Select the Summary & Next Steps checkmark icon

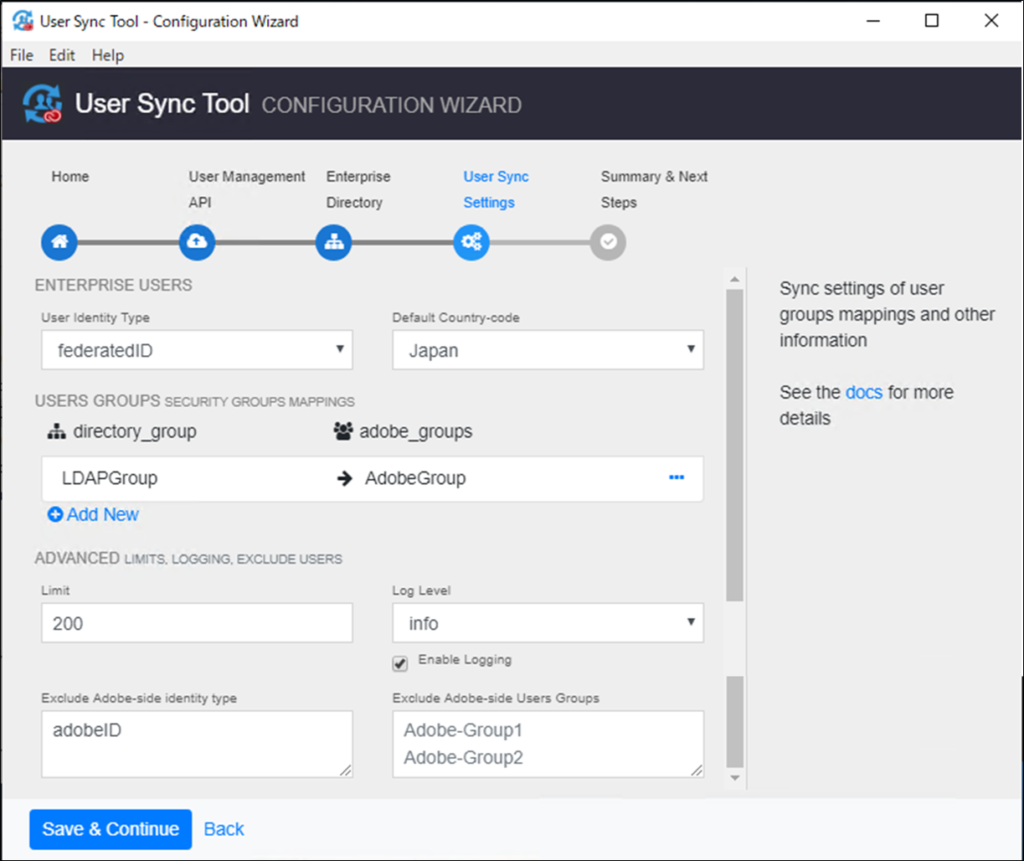click(608, 242)
